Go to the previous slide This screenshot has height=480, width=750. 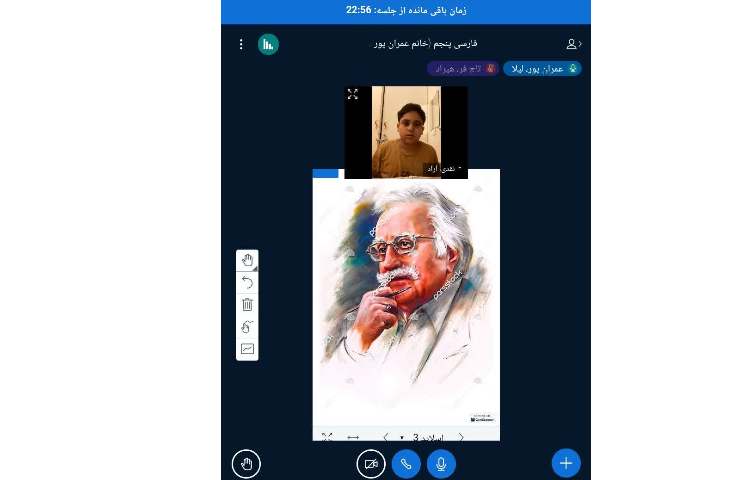[386, 437]
